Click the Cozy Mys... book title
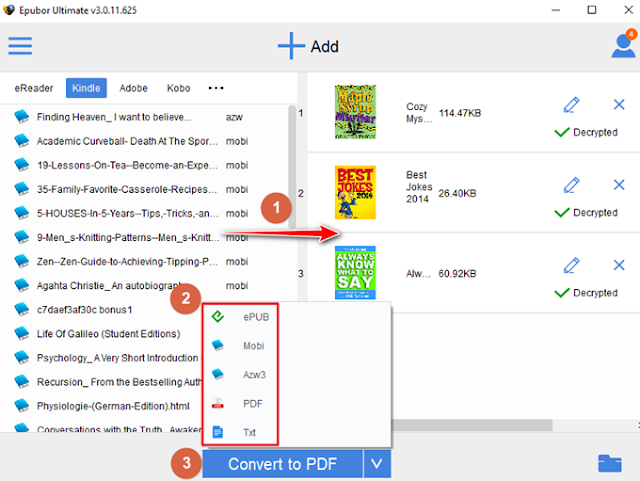The width and height of the screenshot is (640, 481). pyautogui.click(x=418, y=112)
